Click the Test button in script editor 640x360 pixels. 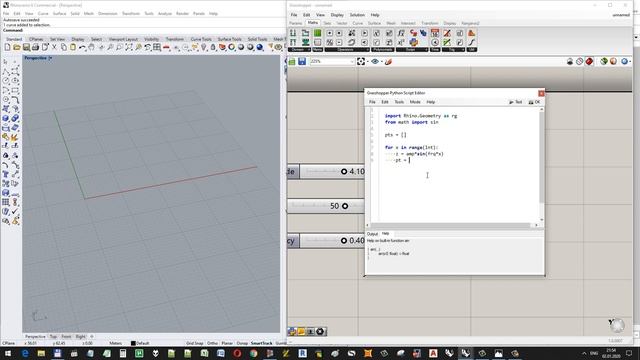(516, 102)
